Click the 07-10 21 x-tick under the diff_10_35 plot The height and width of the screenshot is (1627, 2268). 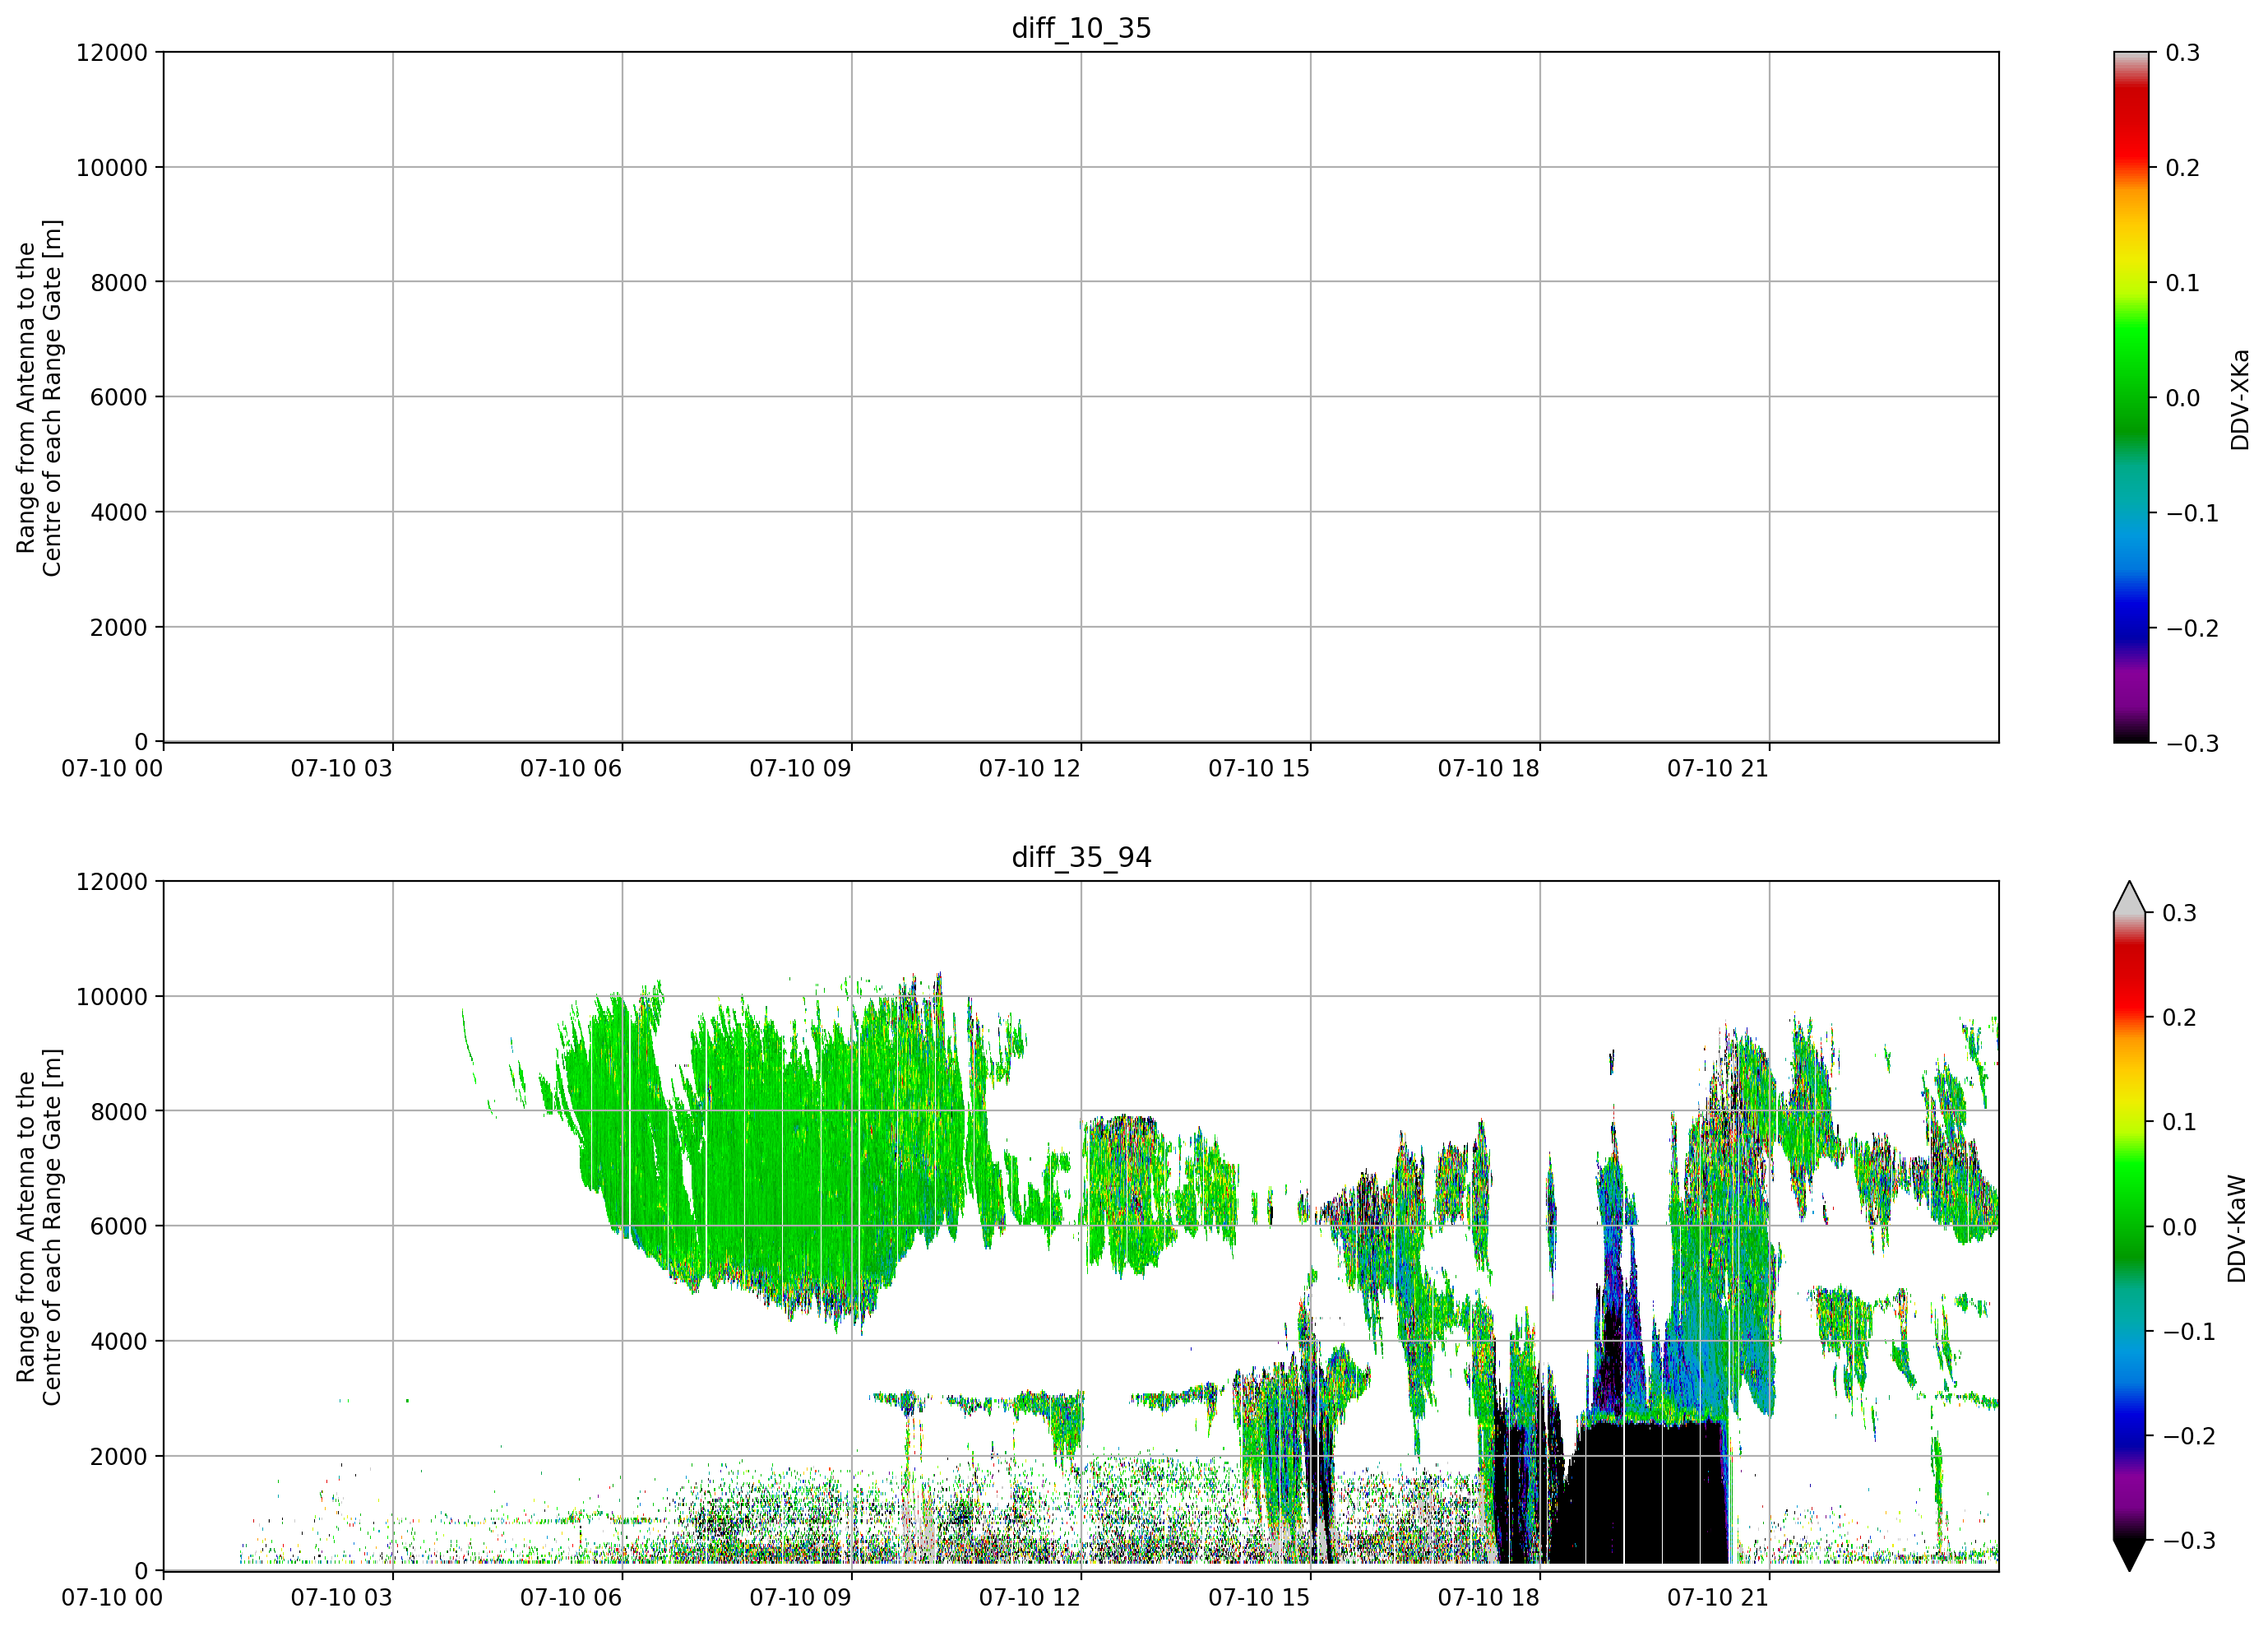click(x=1718, y=769)
